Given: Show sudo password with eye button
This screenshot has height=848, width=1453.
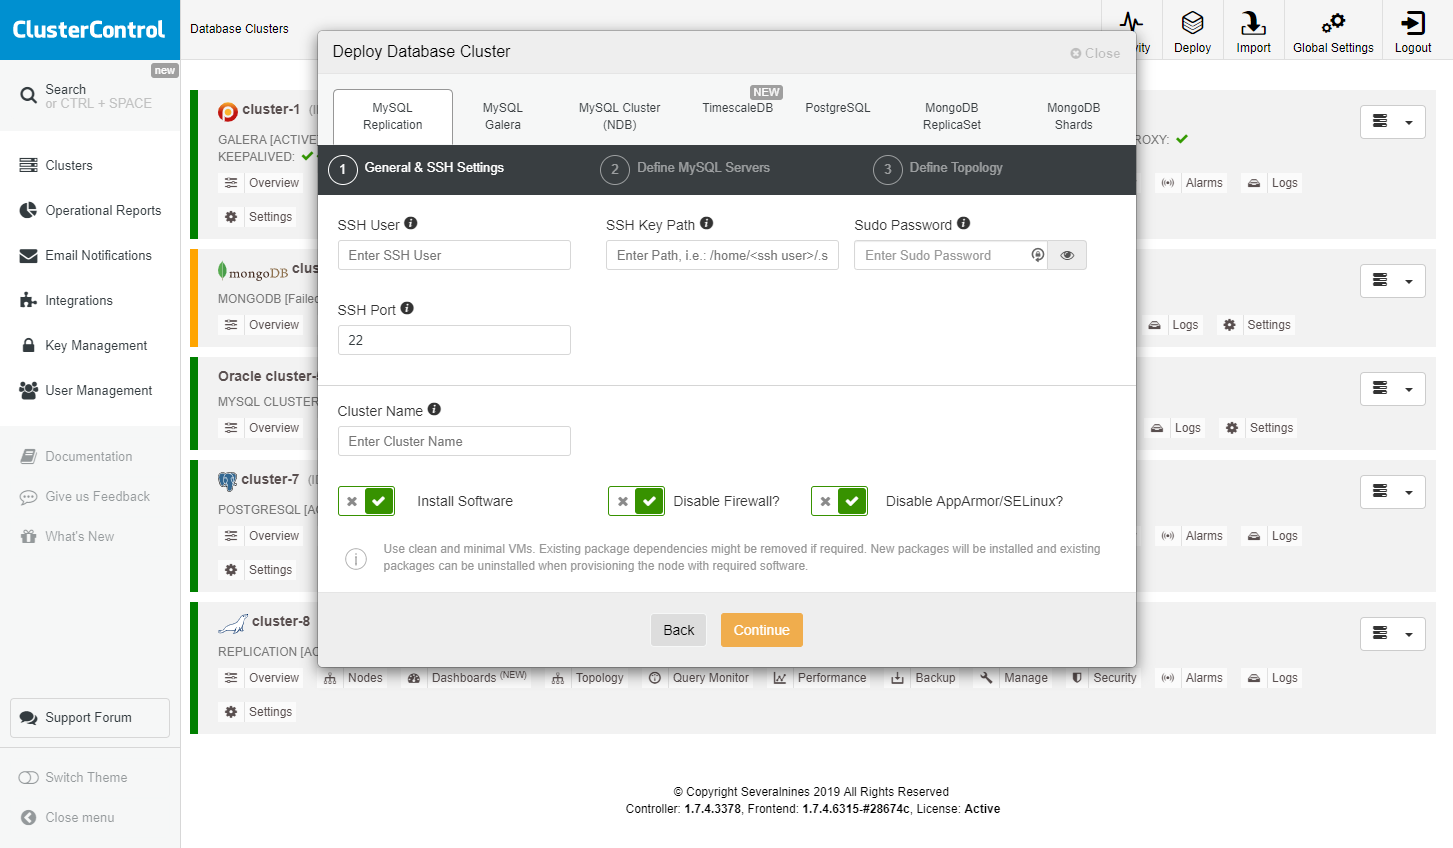Looking at the screenshot, I should point(1067,255).
